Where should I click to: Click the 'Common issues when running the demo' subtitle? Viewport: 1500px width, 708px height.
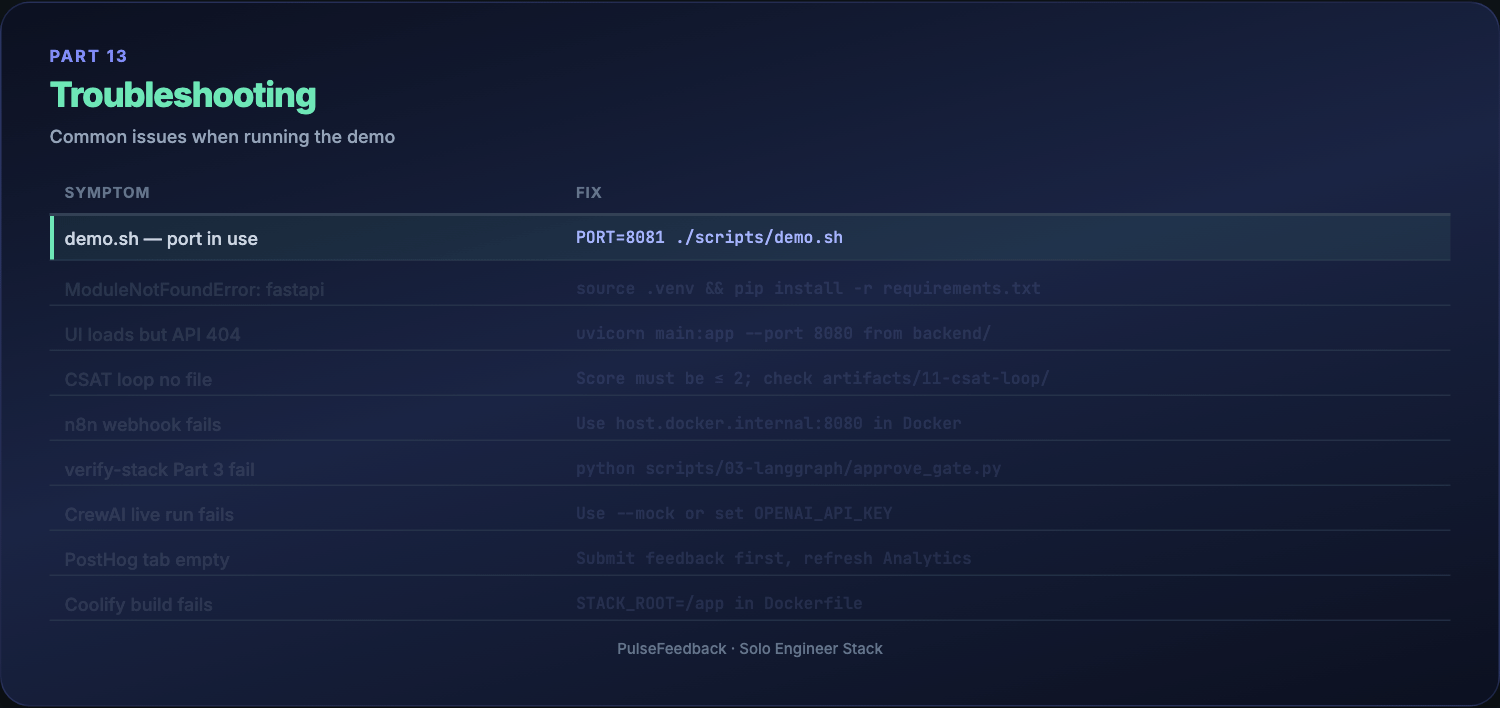(222, 137)
